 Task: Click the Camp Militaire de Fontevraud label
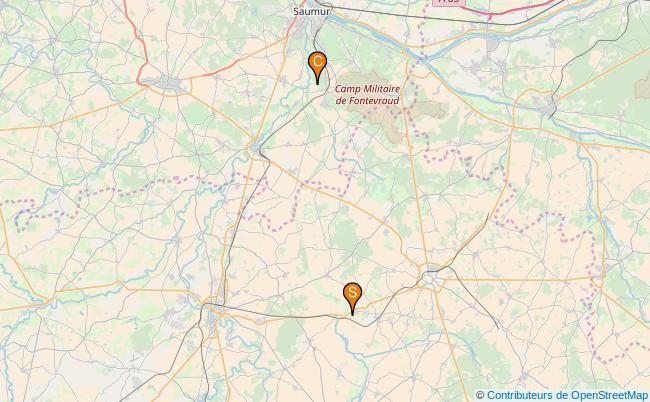(367, 94)
